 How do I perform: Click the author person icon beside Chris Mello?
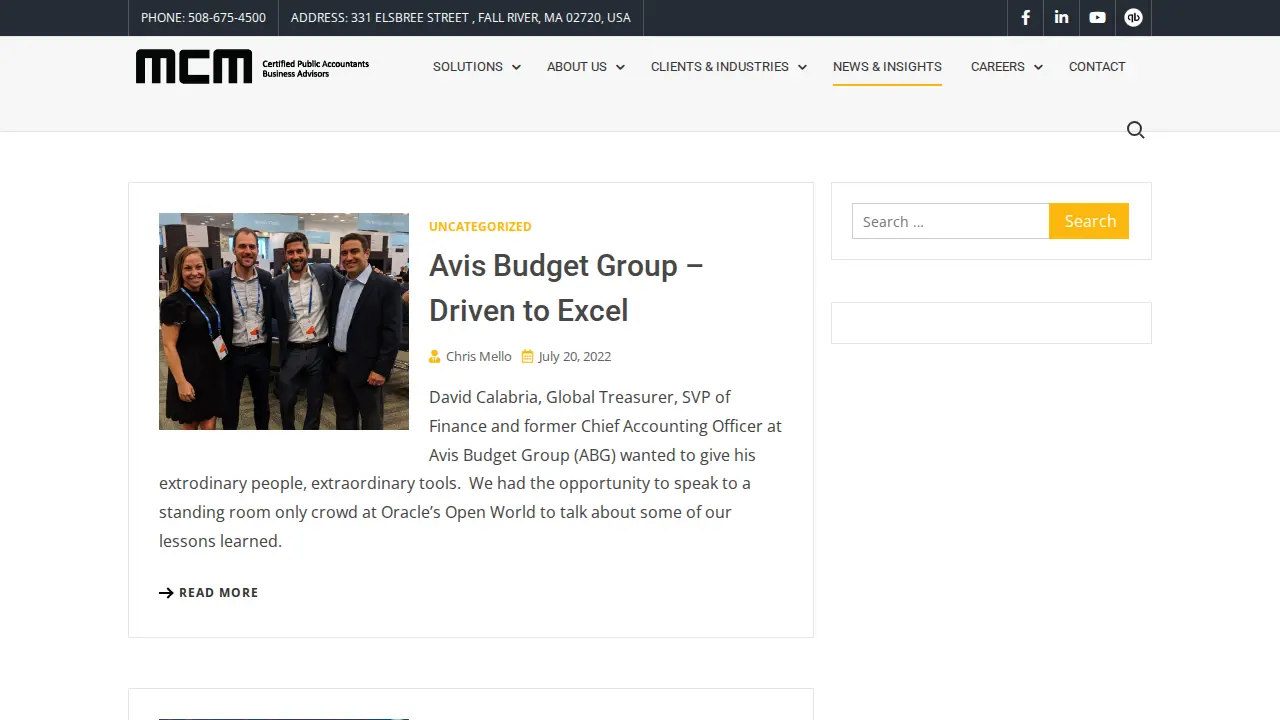point(435,357)
